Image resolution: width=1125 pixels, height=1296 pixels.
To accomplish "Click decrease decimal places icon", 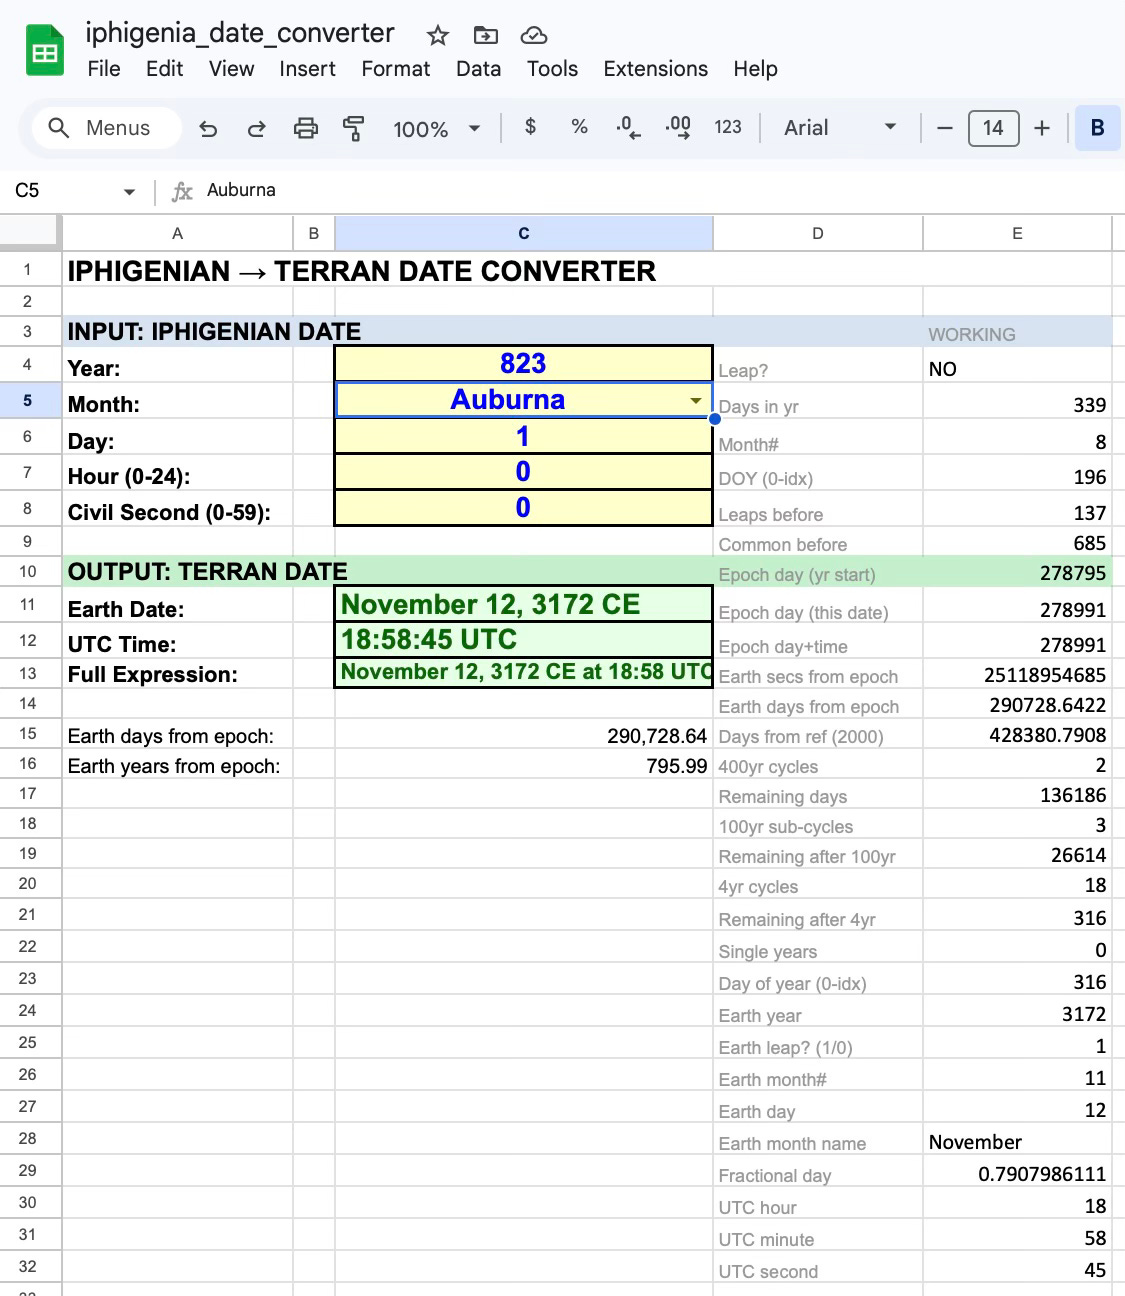I will tap(628, 127).
